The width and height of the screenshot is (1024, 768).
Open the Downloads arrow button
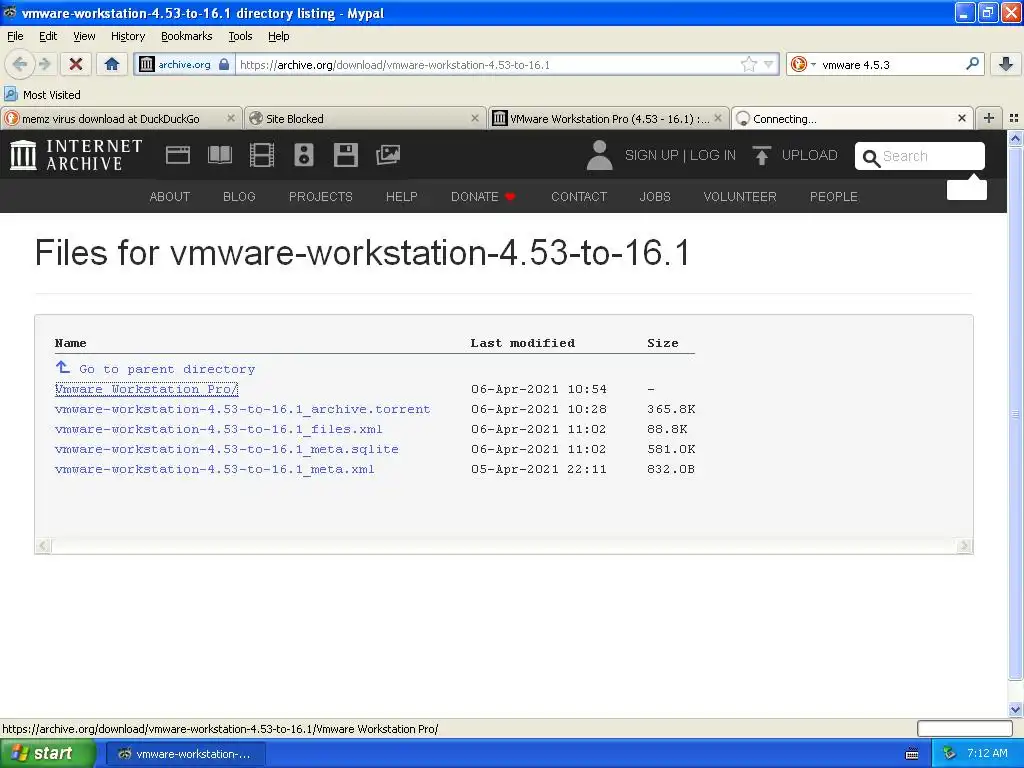(1006, 64)
